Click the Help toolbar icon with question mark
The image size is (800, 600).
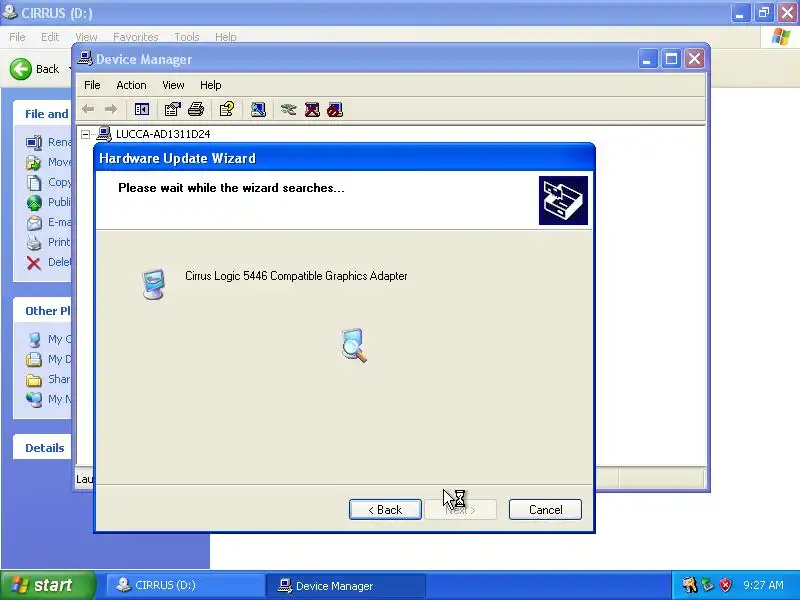coord(227,109)
